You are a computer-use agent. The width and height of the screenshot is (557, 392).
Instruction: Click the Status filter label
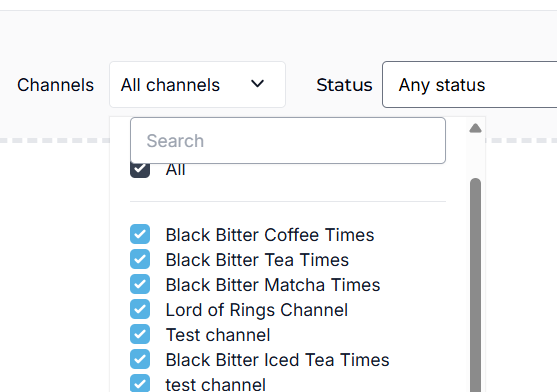(x=344, y=85)
